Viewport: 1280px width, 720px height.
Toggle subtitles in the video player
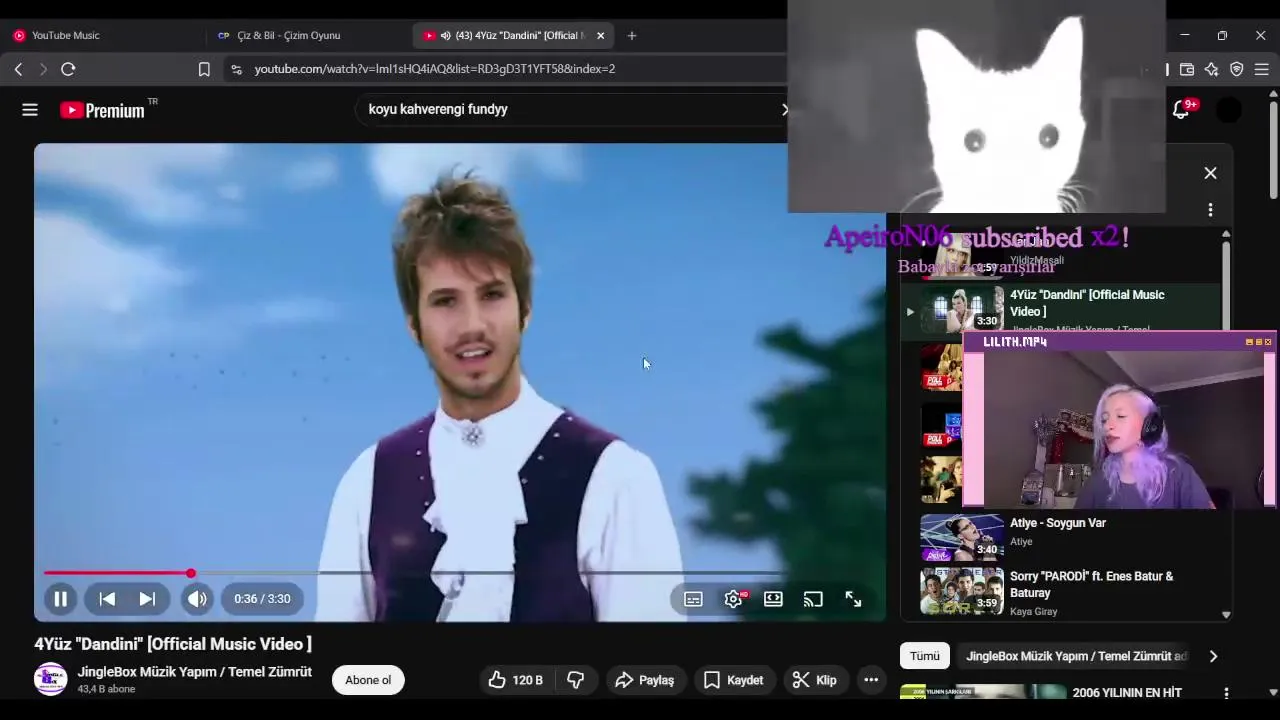point(693,599)
